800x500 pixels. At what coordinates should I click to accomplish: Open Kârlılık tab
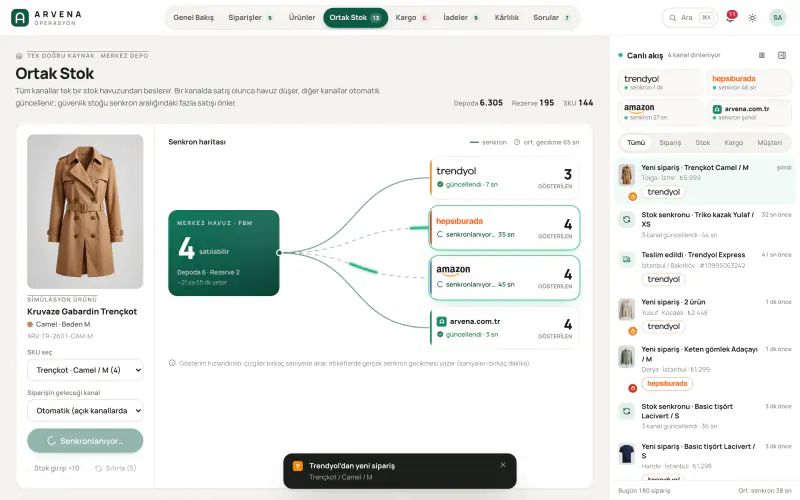[507, 18]
